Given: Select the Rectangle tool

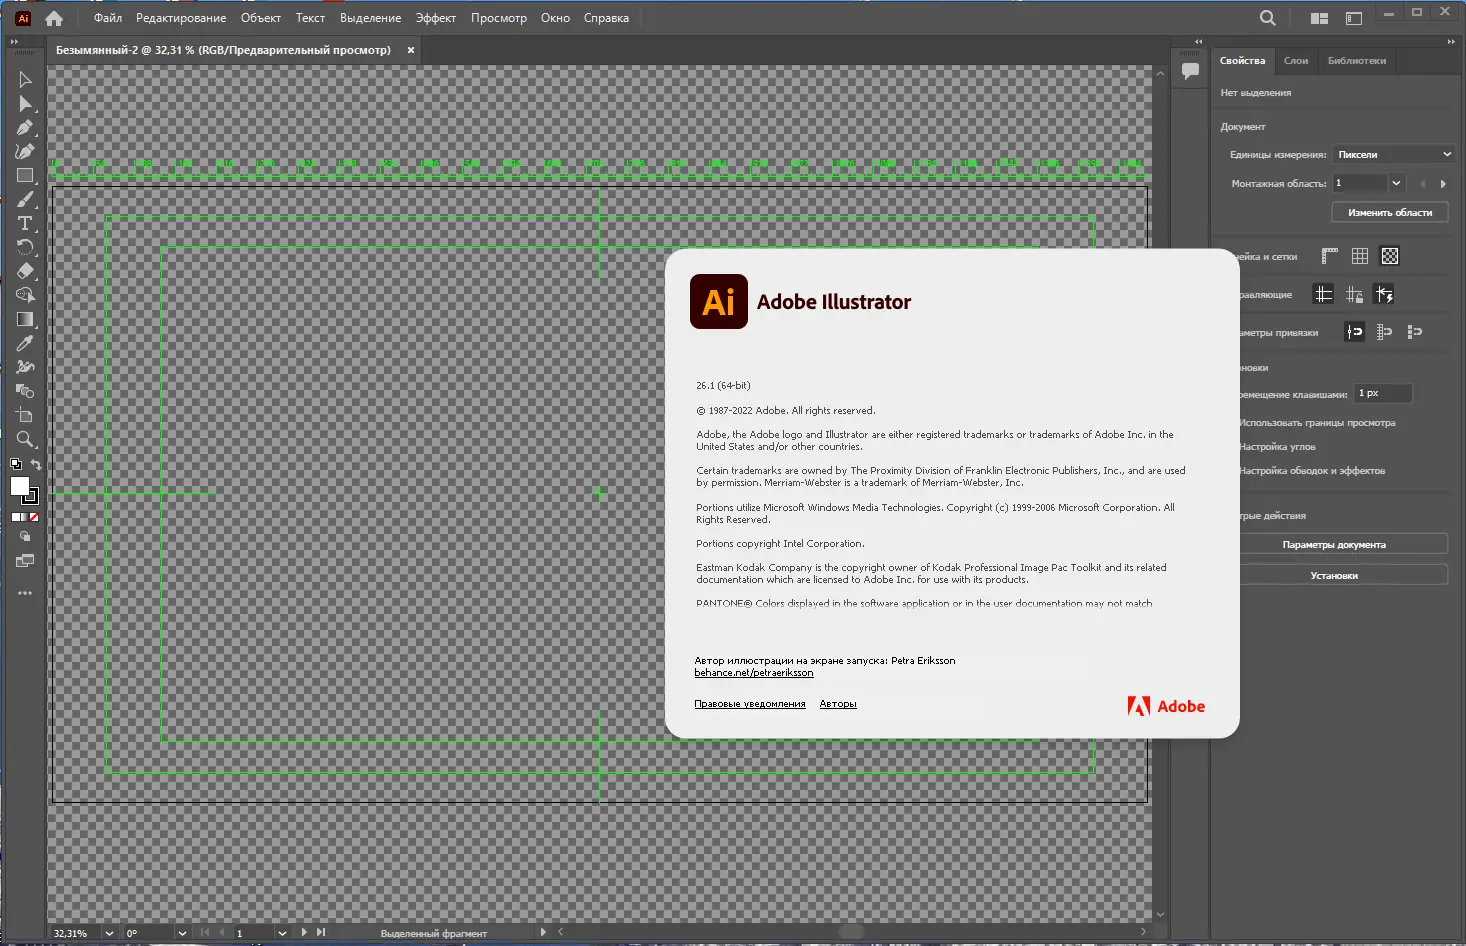Looking at the screenshot, I should point(25,175).
